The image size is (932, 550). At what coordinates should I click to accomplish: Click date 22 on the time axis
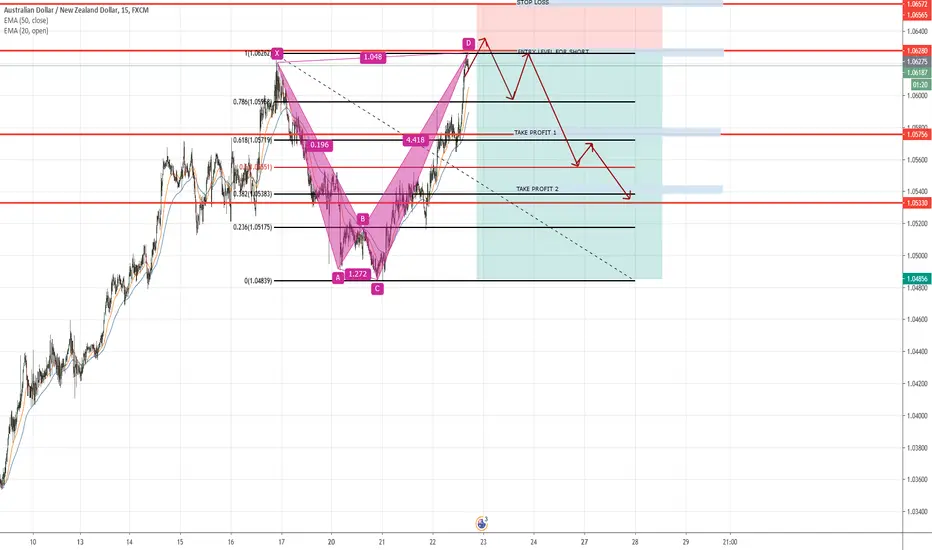[x=432, y=542]
